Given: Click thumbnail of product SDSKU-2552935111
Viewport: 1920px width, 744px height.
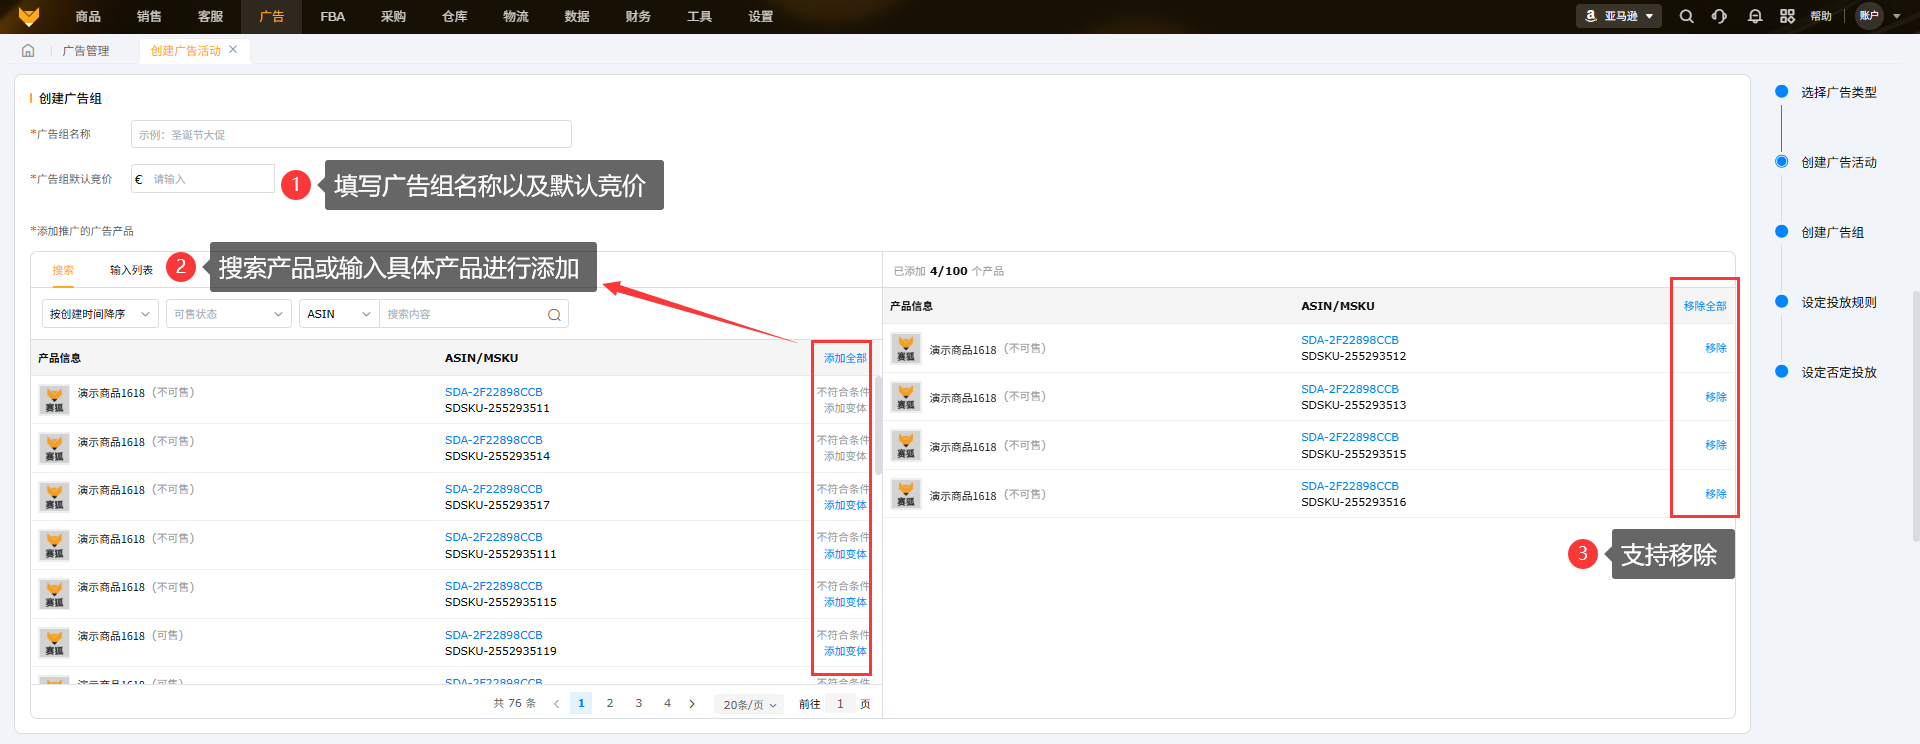Looking at the screenshot, I should [x=54, y=545].
